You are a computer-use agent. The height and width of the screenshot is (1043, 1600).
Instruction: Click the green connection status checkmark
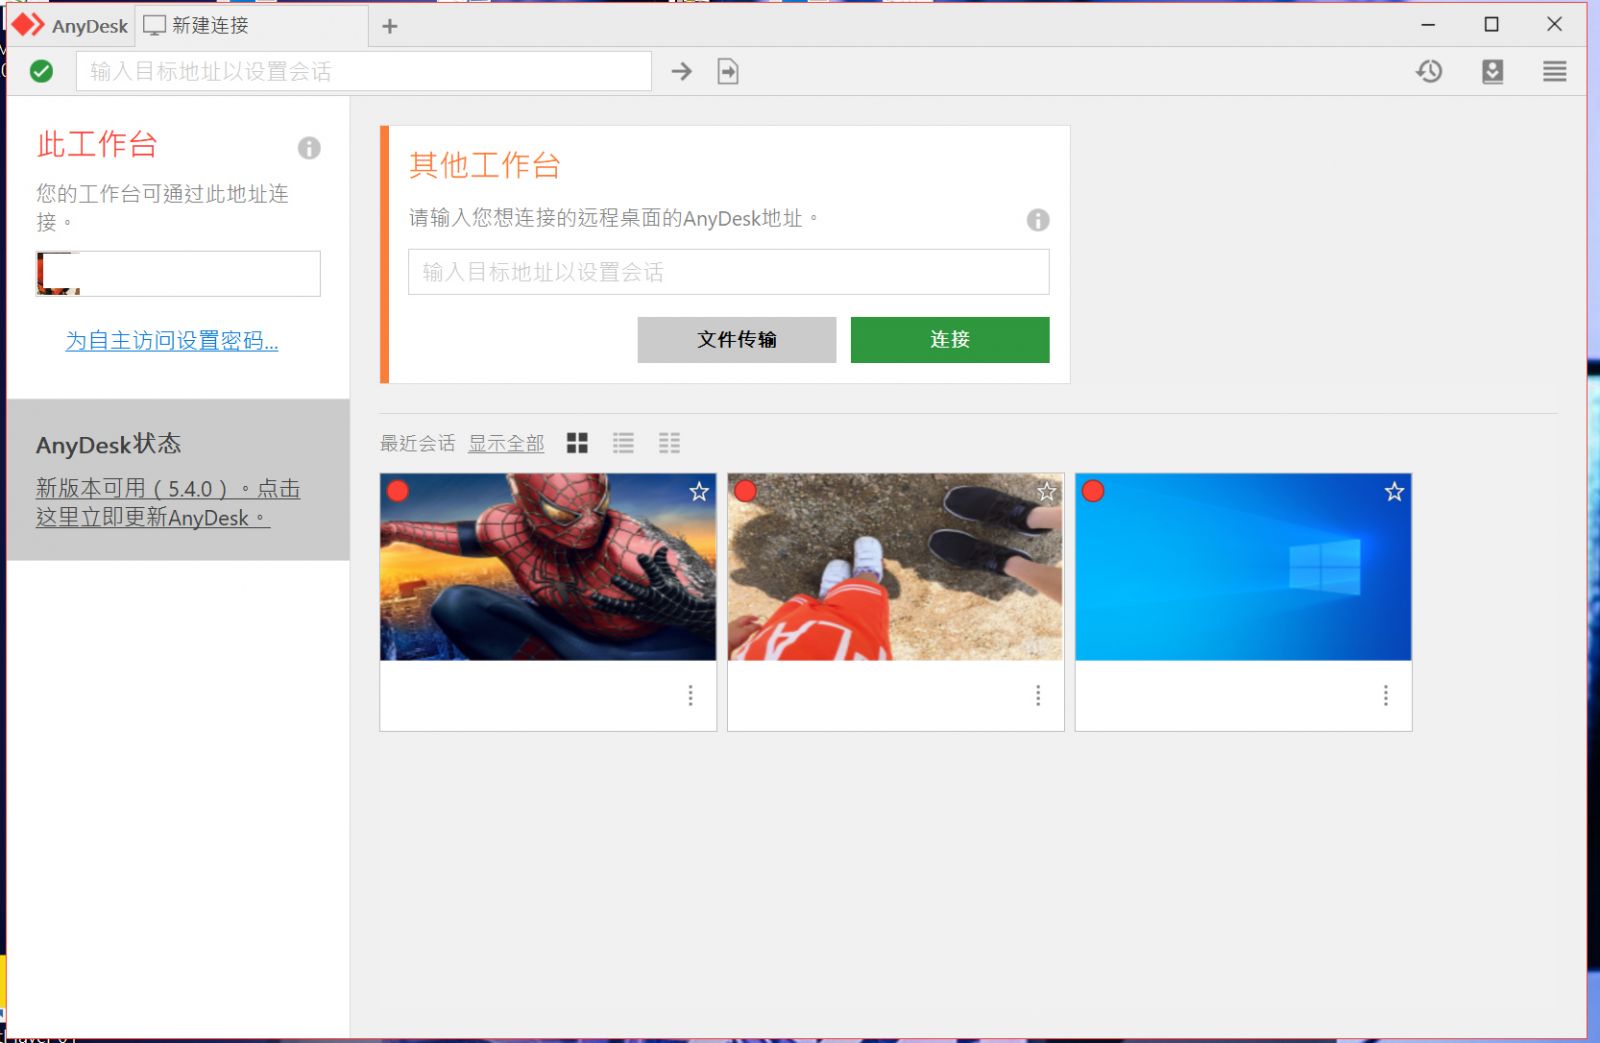click(41, 71)
